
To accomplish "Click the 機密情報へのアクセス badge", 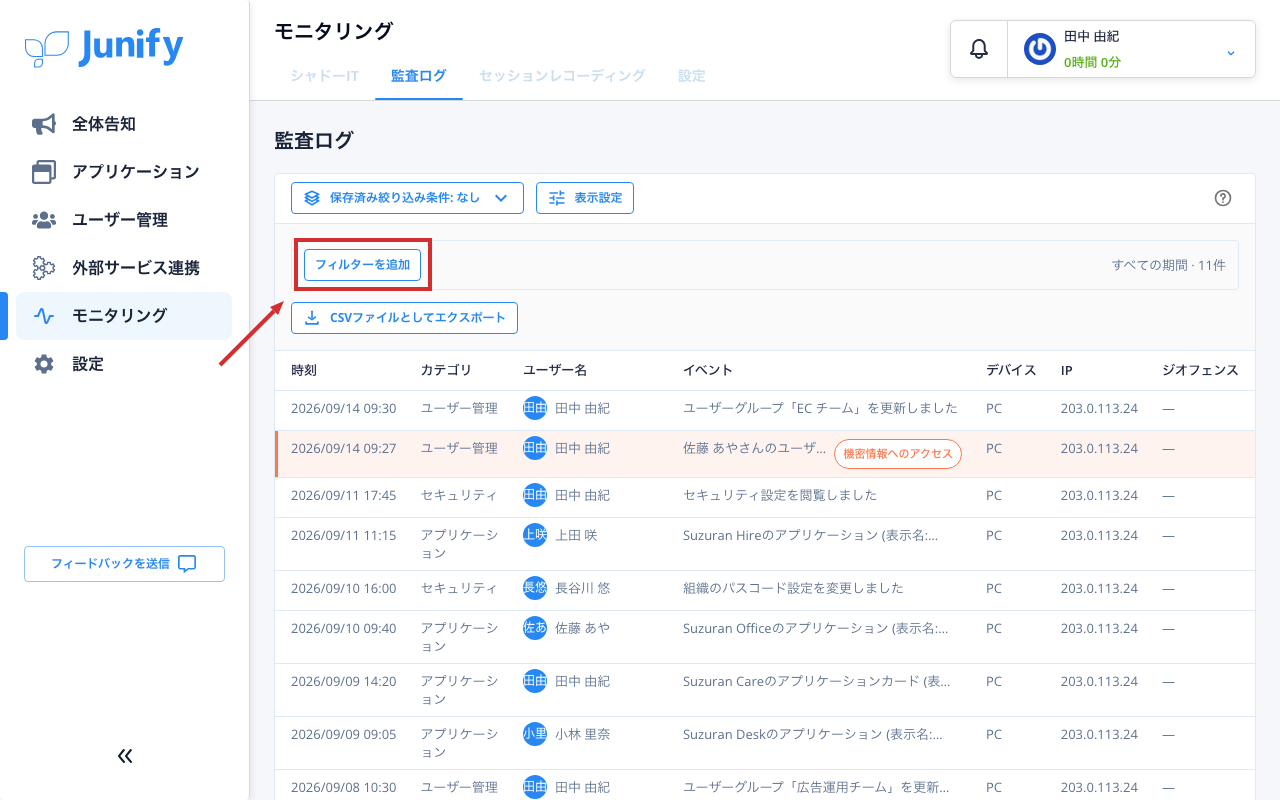I will click(x=898, y=454).
